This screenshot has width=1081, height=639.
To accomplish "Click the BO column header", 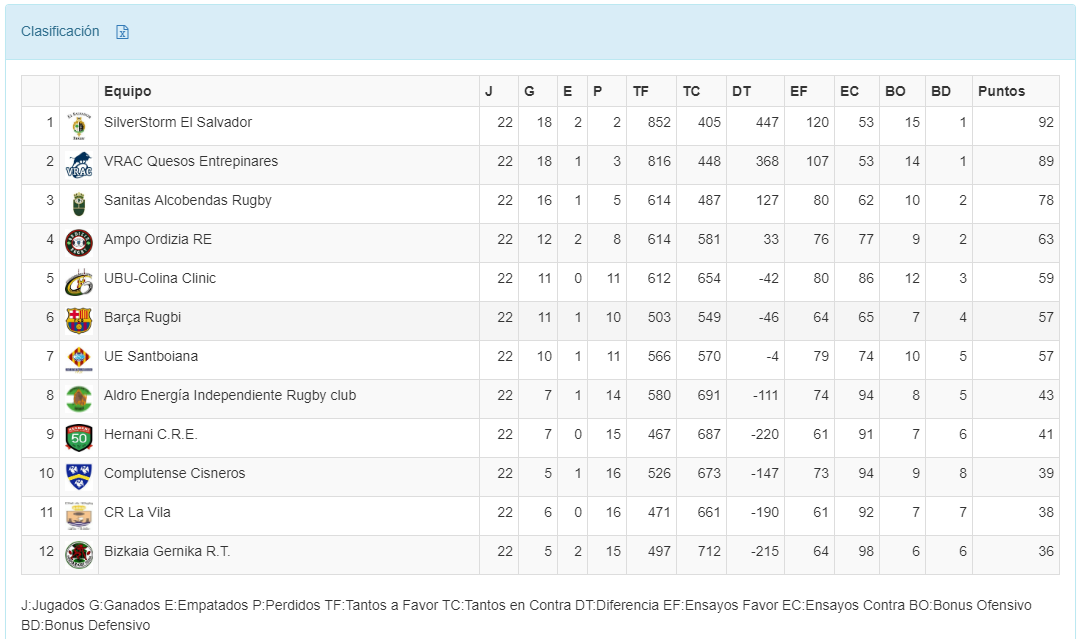I will coord(895,91).
